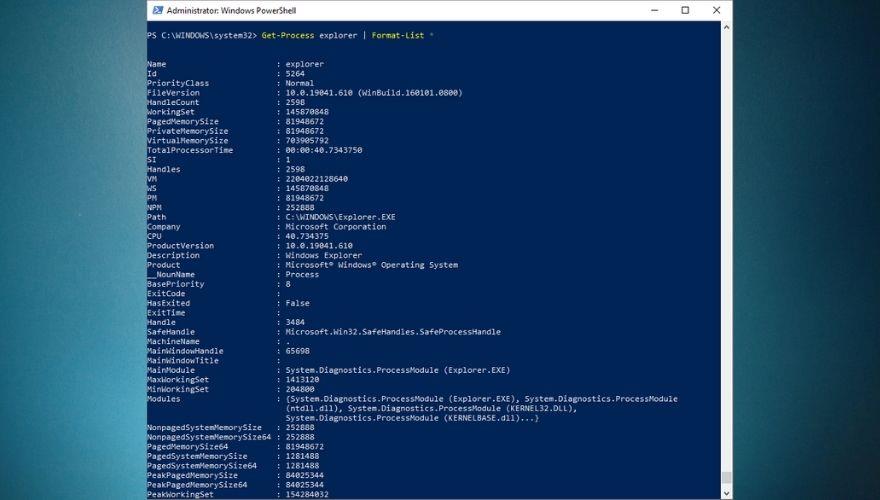Click the ProductVersion label
The width and height of the screenshot is (880, 500).
(x=180, y=246)
